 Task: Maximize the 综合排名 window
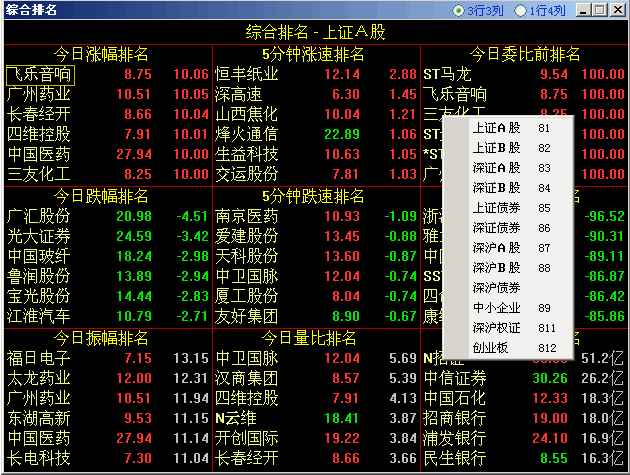tap(600, 10)
